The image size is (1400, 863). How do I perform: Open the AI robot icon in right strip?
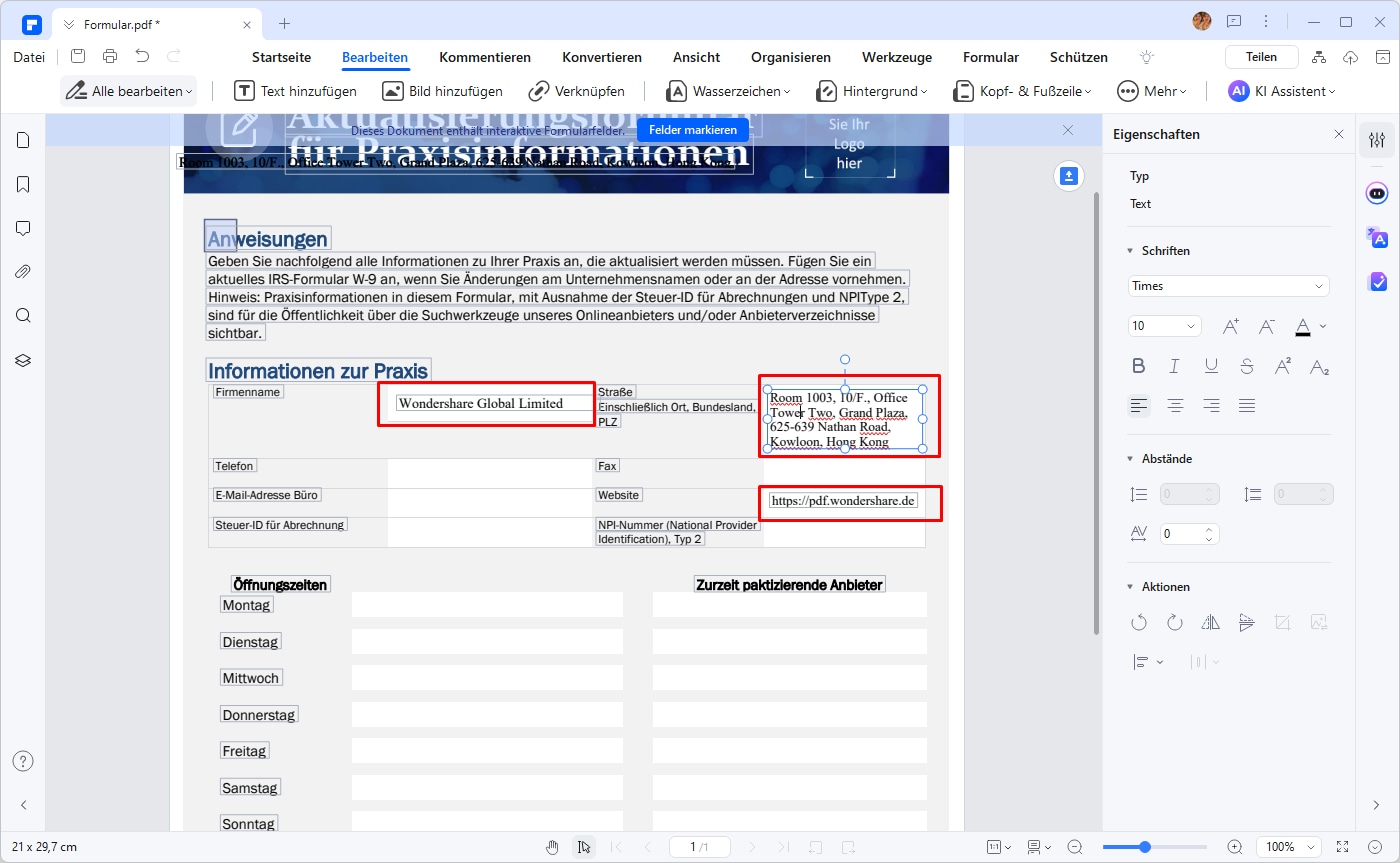pyautogui.click(x=1377, y=192)
